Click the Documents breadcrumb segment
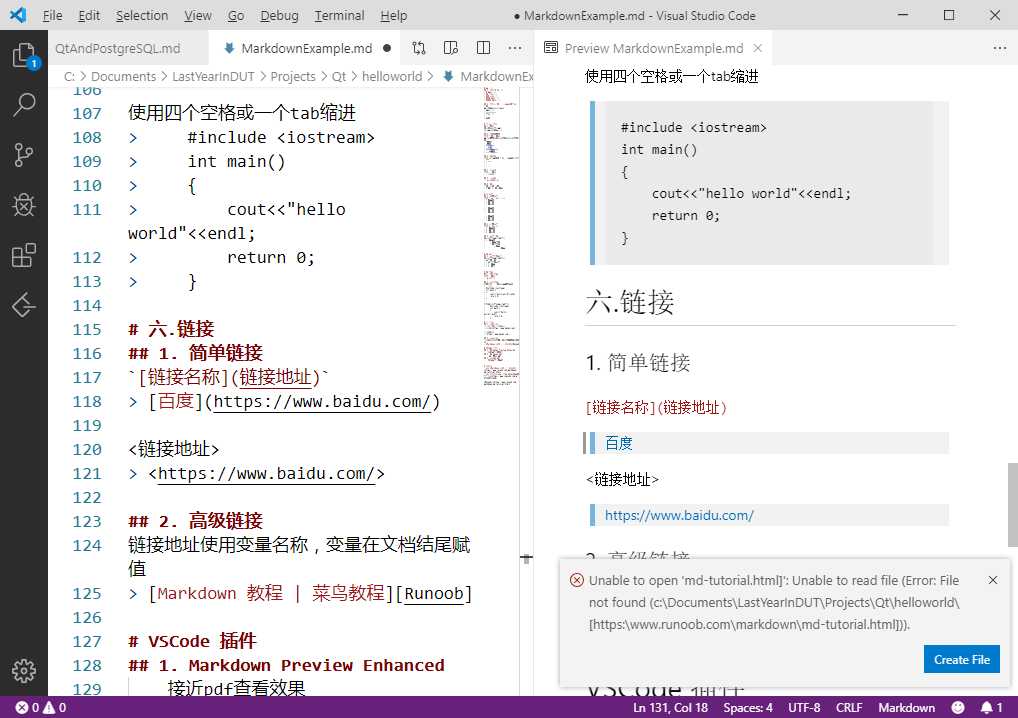The height and width of the screenshot is (718, 1018). pos(123,77)
